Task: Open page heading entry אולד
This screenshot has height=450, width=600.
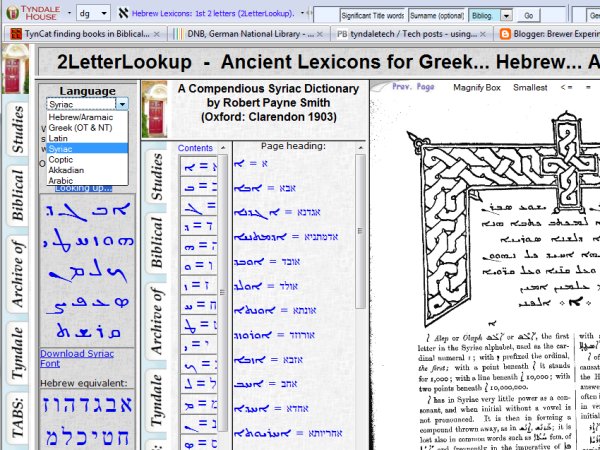Action: coord(266,286)
